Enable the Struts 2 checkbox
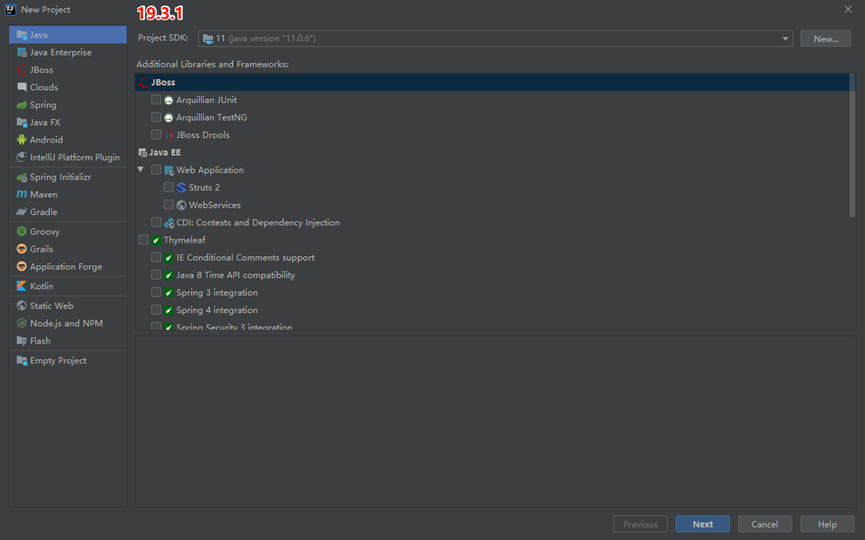Viewport: 865px width, 540px height. (169, 188)
